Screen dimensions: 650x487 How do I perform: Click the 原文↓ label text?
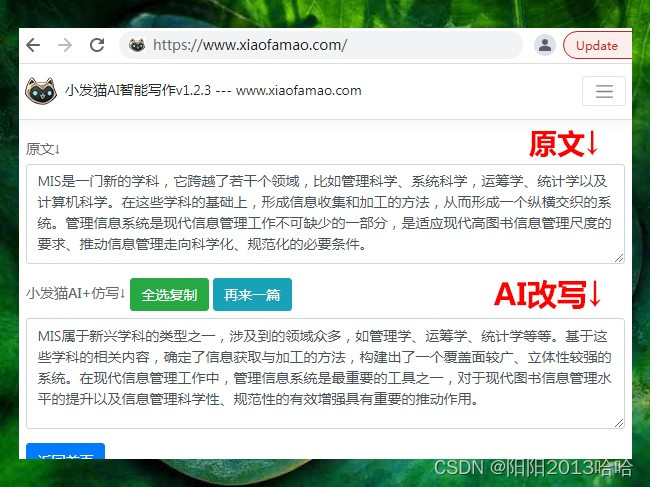click(x=44, y=149)
